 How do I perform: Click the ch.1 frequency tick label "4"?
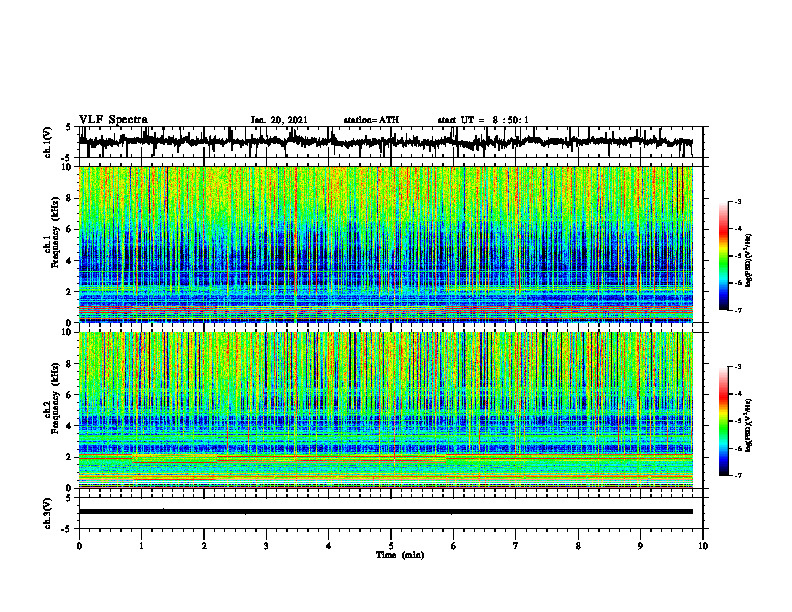pos(70,261)
